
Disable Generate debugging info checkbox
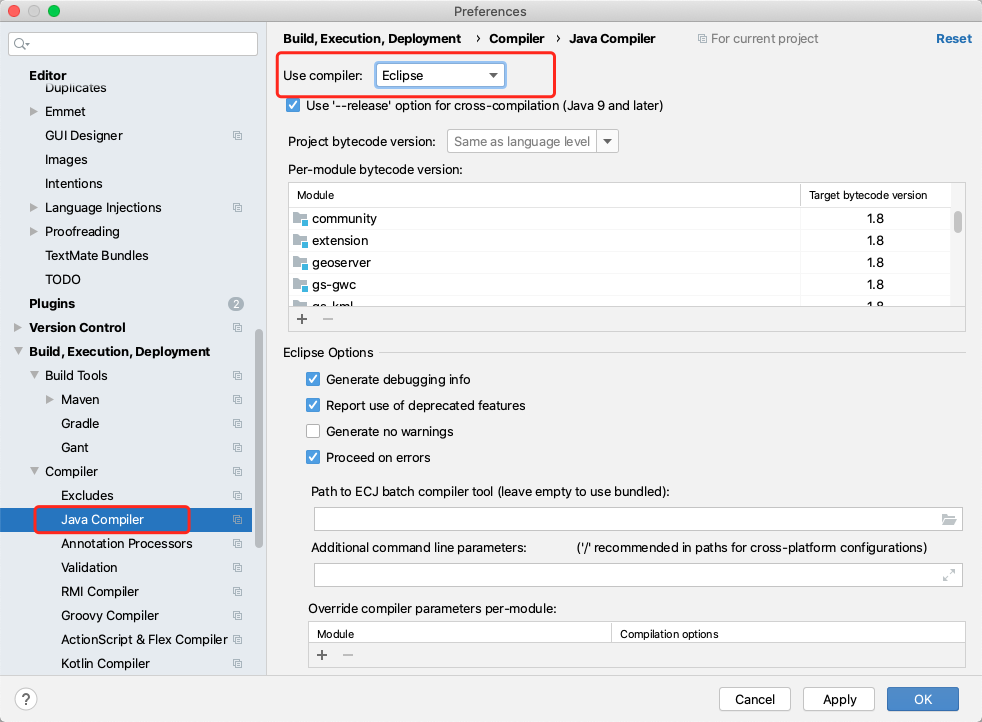coord(313,380)
